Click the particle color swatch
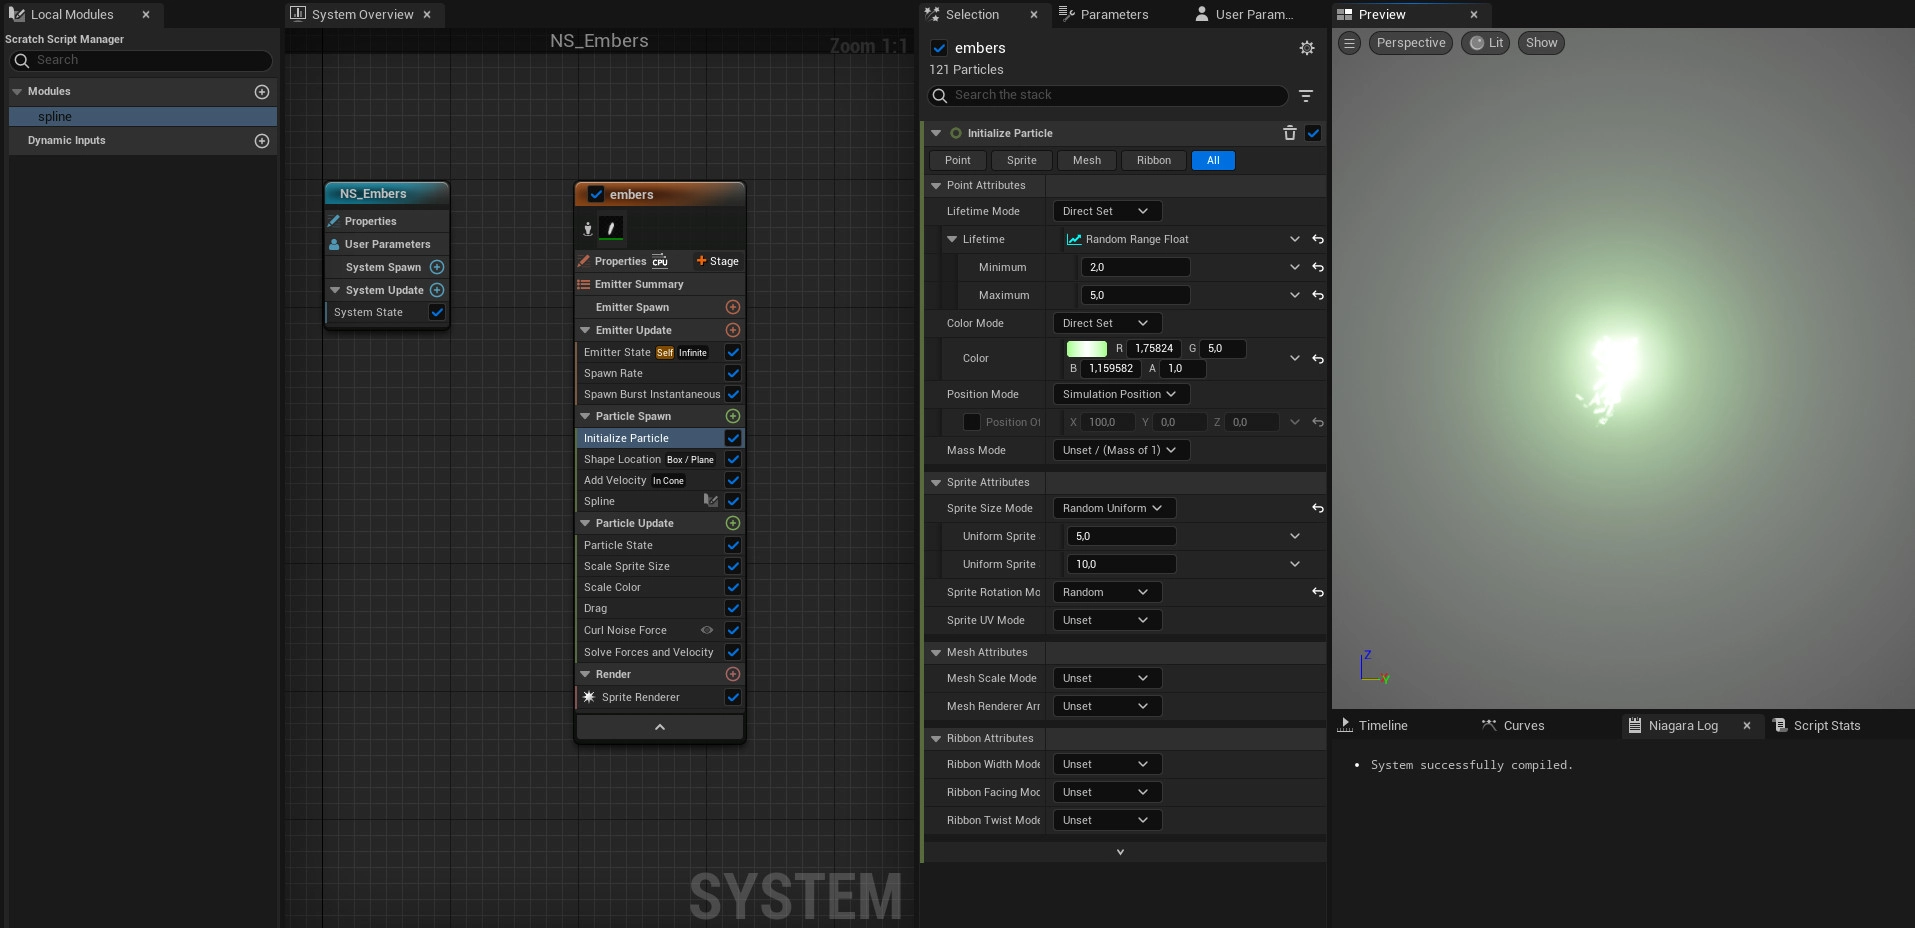The height and width of the screenshot is (928, 1915). (1086, 349)
